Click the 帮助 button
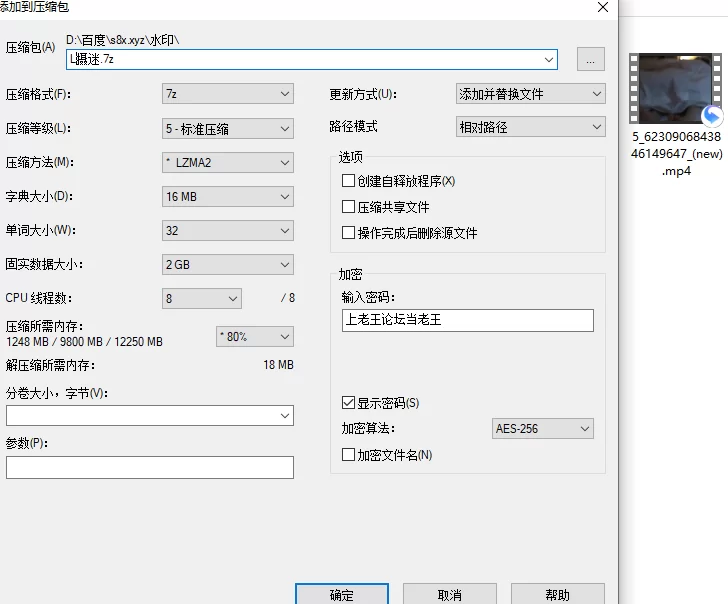This screenshot has width=728, height=604. tap(558, 594)
